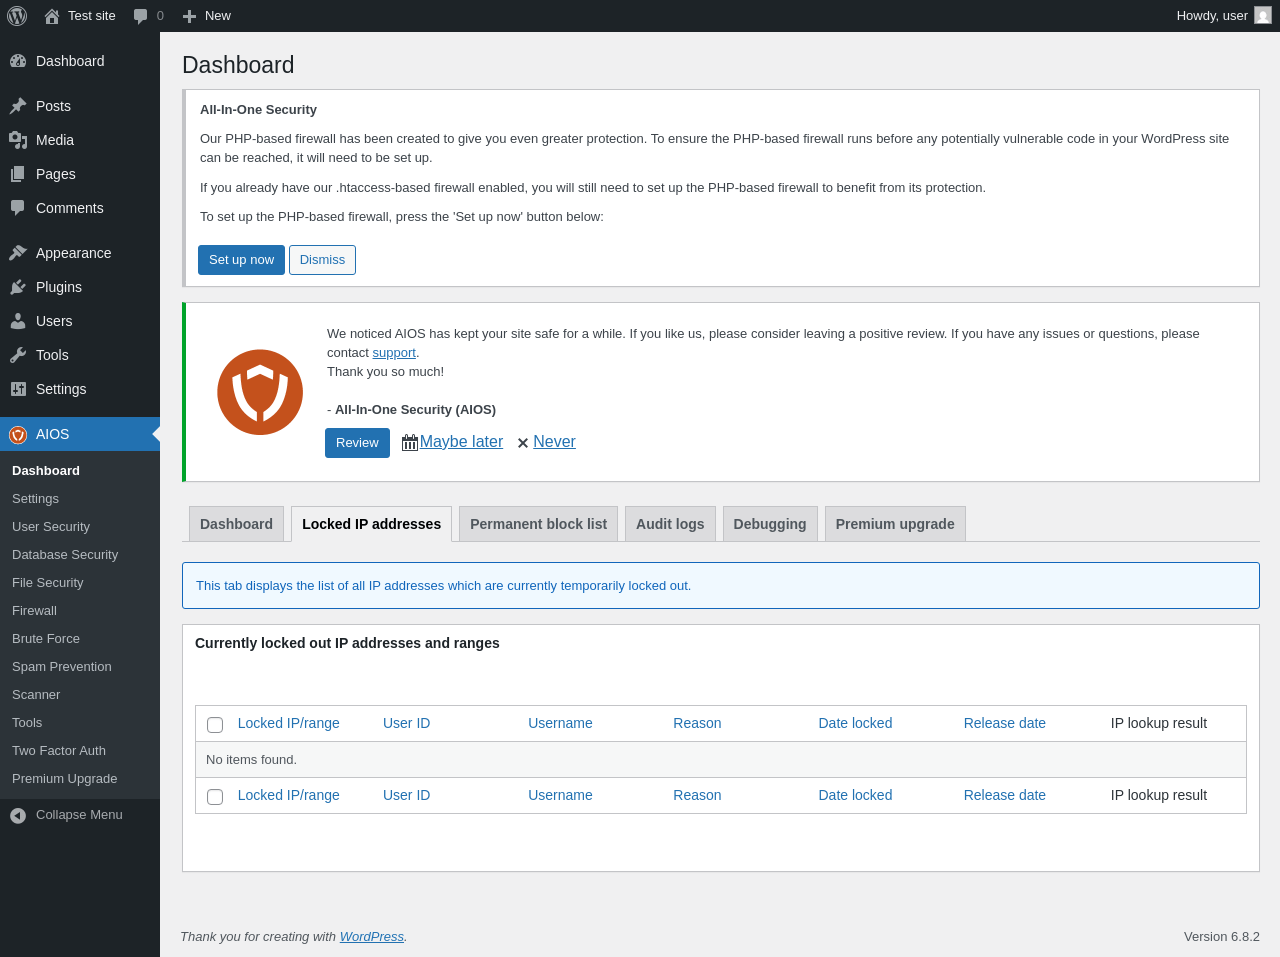Click the Review button

[x=357, y=443]
